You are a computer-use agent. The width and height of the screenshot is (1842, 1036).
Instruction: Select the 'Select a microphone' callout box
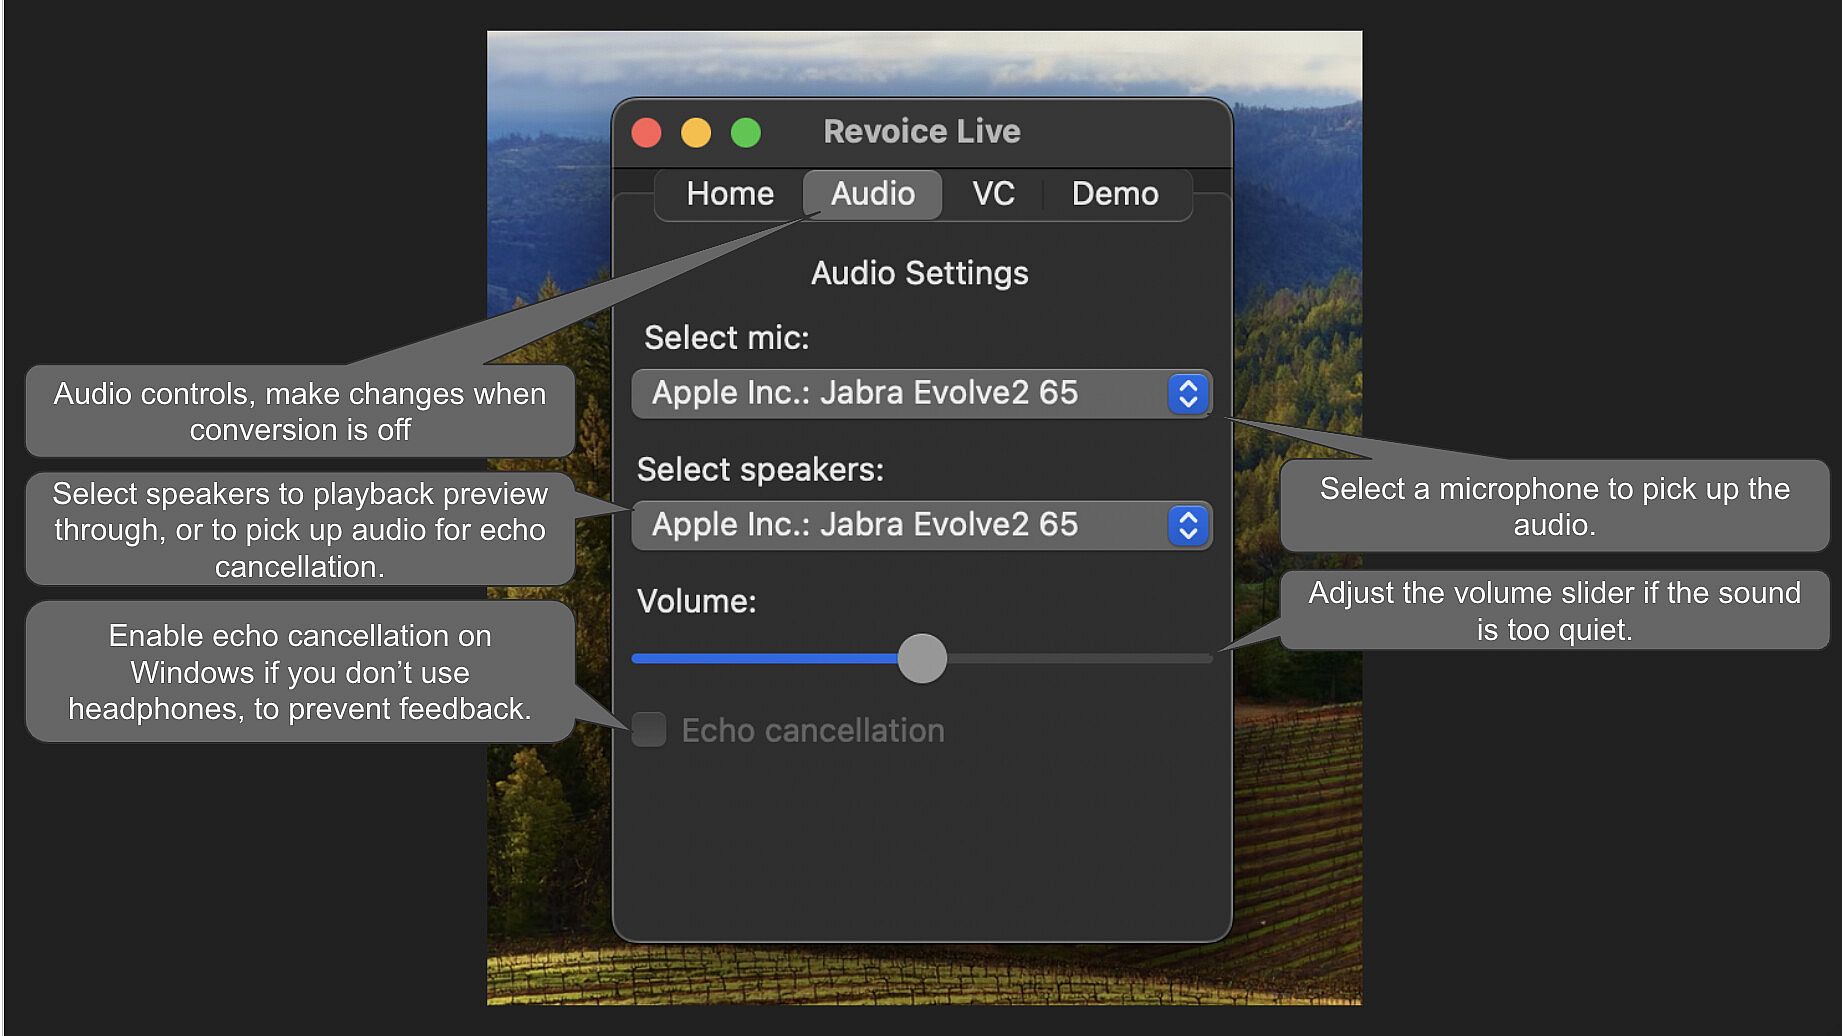pos(1554,506)
